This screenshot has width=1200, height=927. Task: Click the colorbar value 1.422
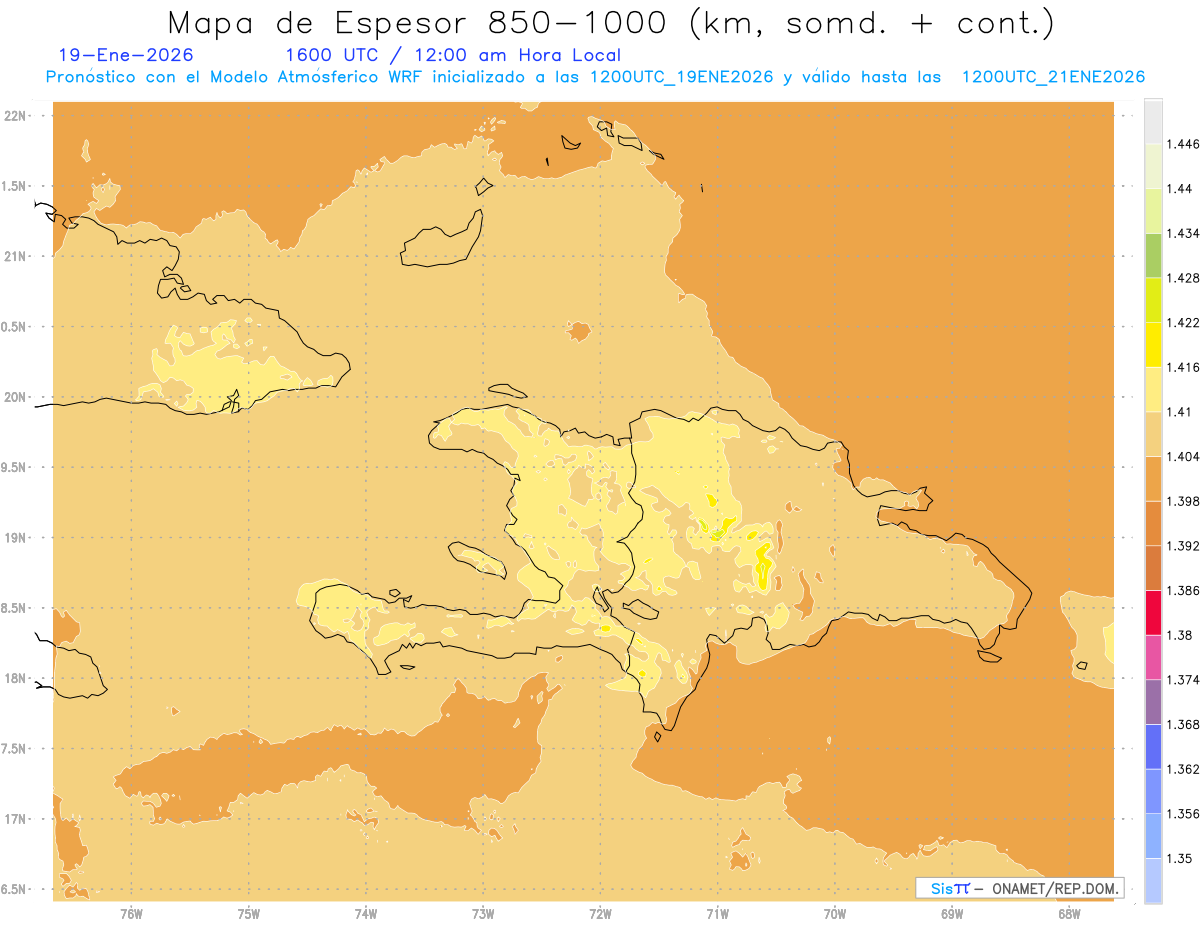tap(1184, 322)
